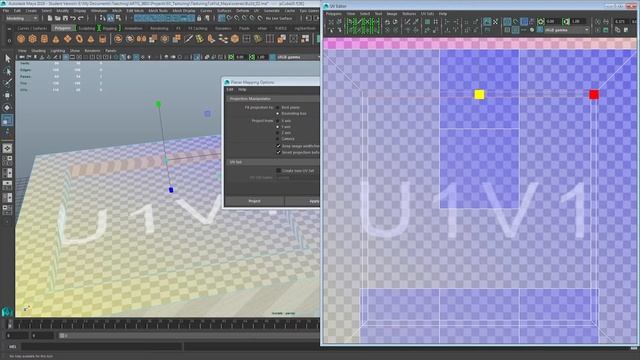
Task: Project from X axis
Action: [x=278, y=121]
